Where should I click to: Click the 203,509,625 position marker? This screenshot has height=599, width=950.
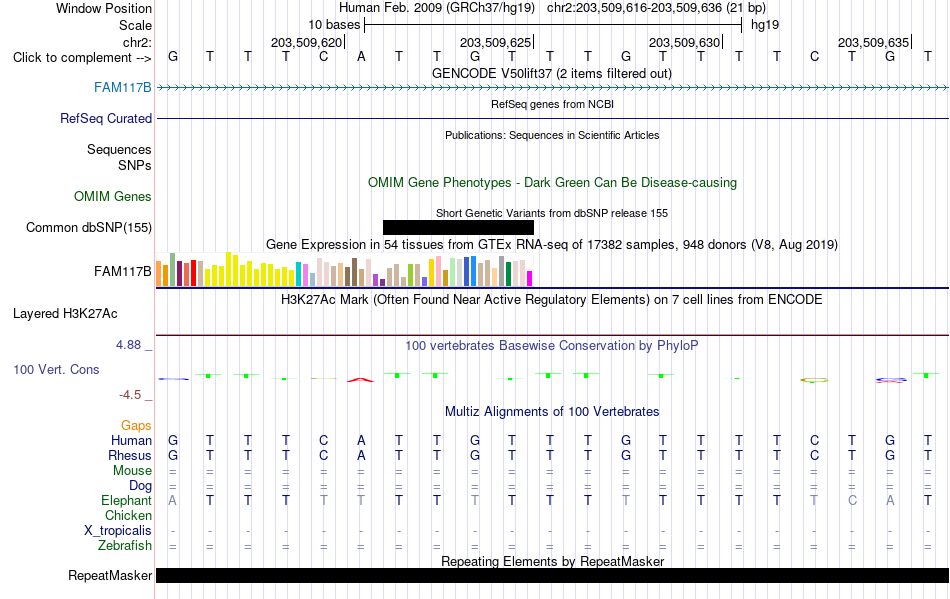[x=496, y=42]
